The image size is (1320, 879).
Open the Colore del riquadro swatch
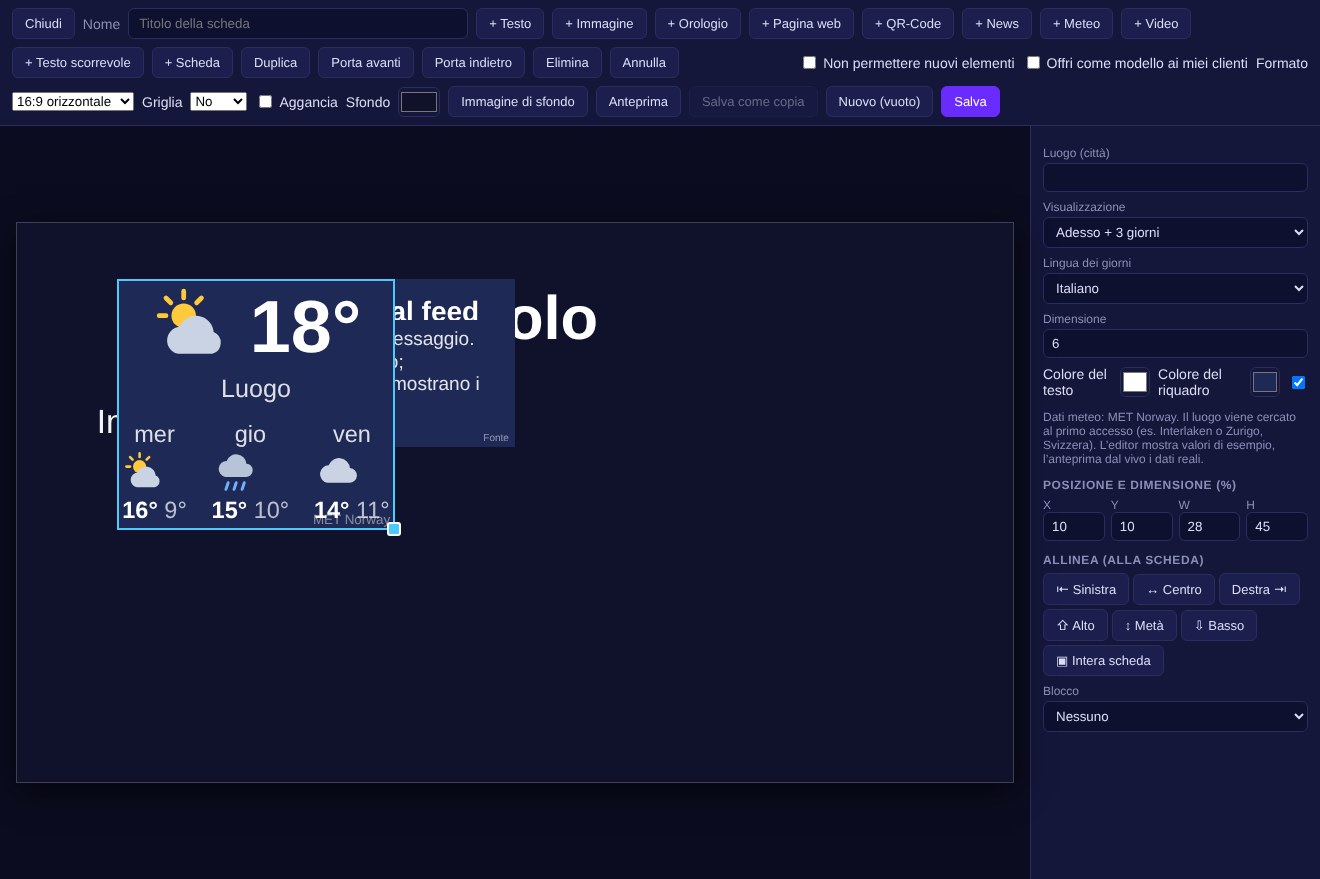1265,382
